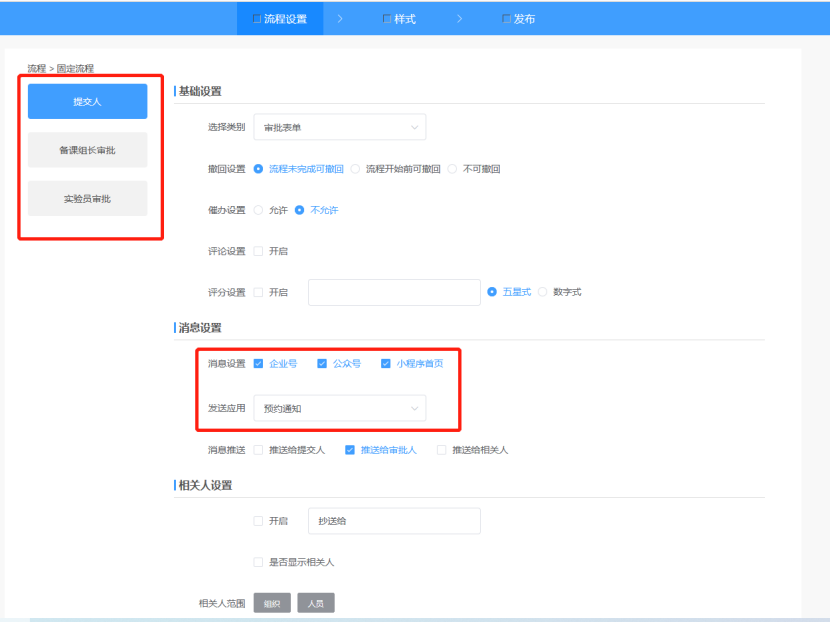The width and height of the screenshot is (830, 622).
Task: Click the 撤回设置 label
Action: click(x=227, y=169)
